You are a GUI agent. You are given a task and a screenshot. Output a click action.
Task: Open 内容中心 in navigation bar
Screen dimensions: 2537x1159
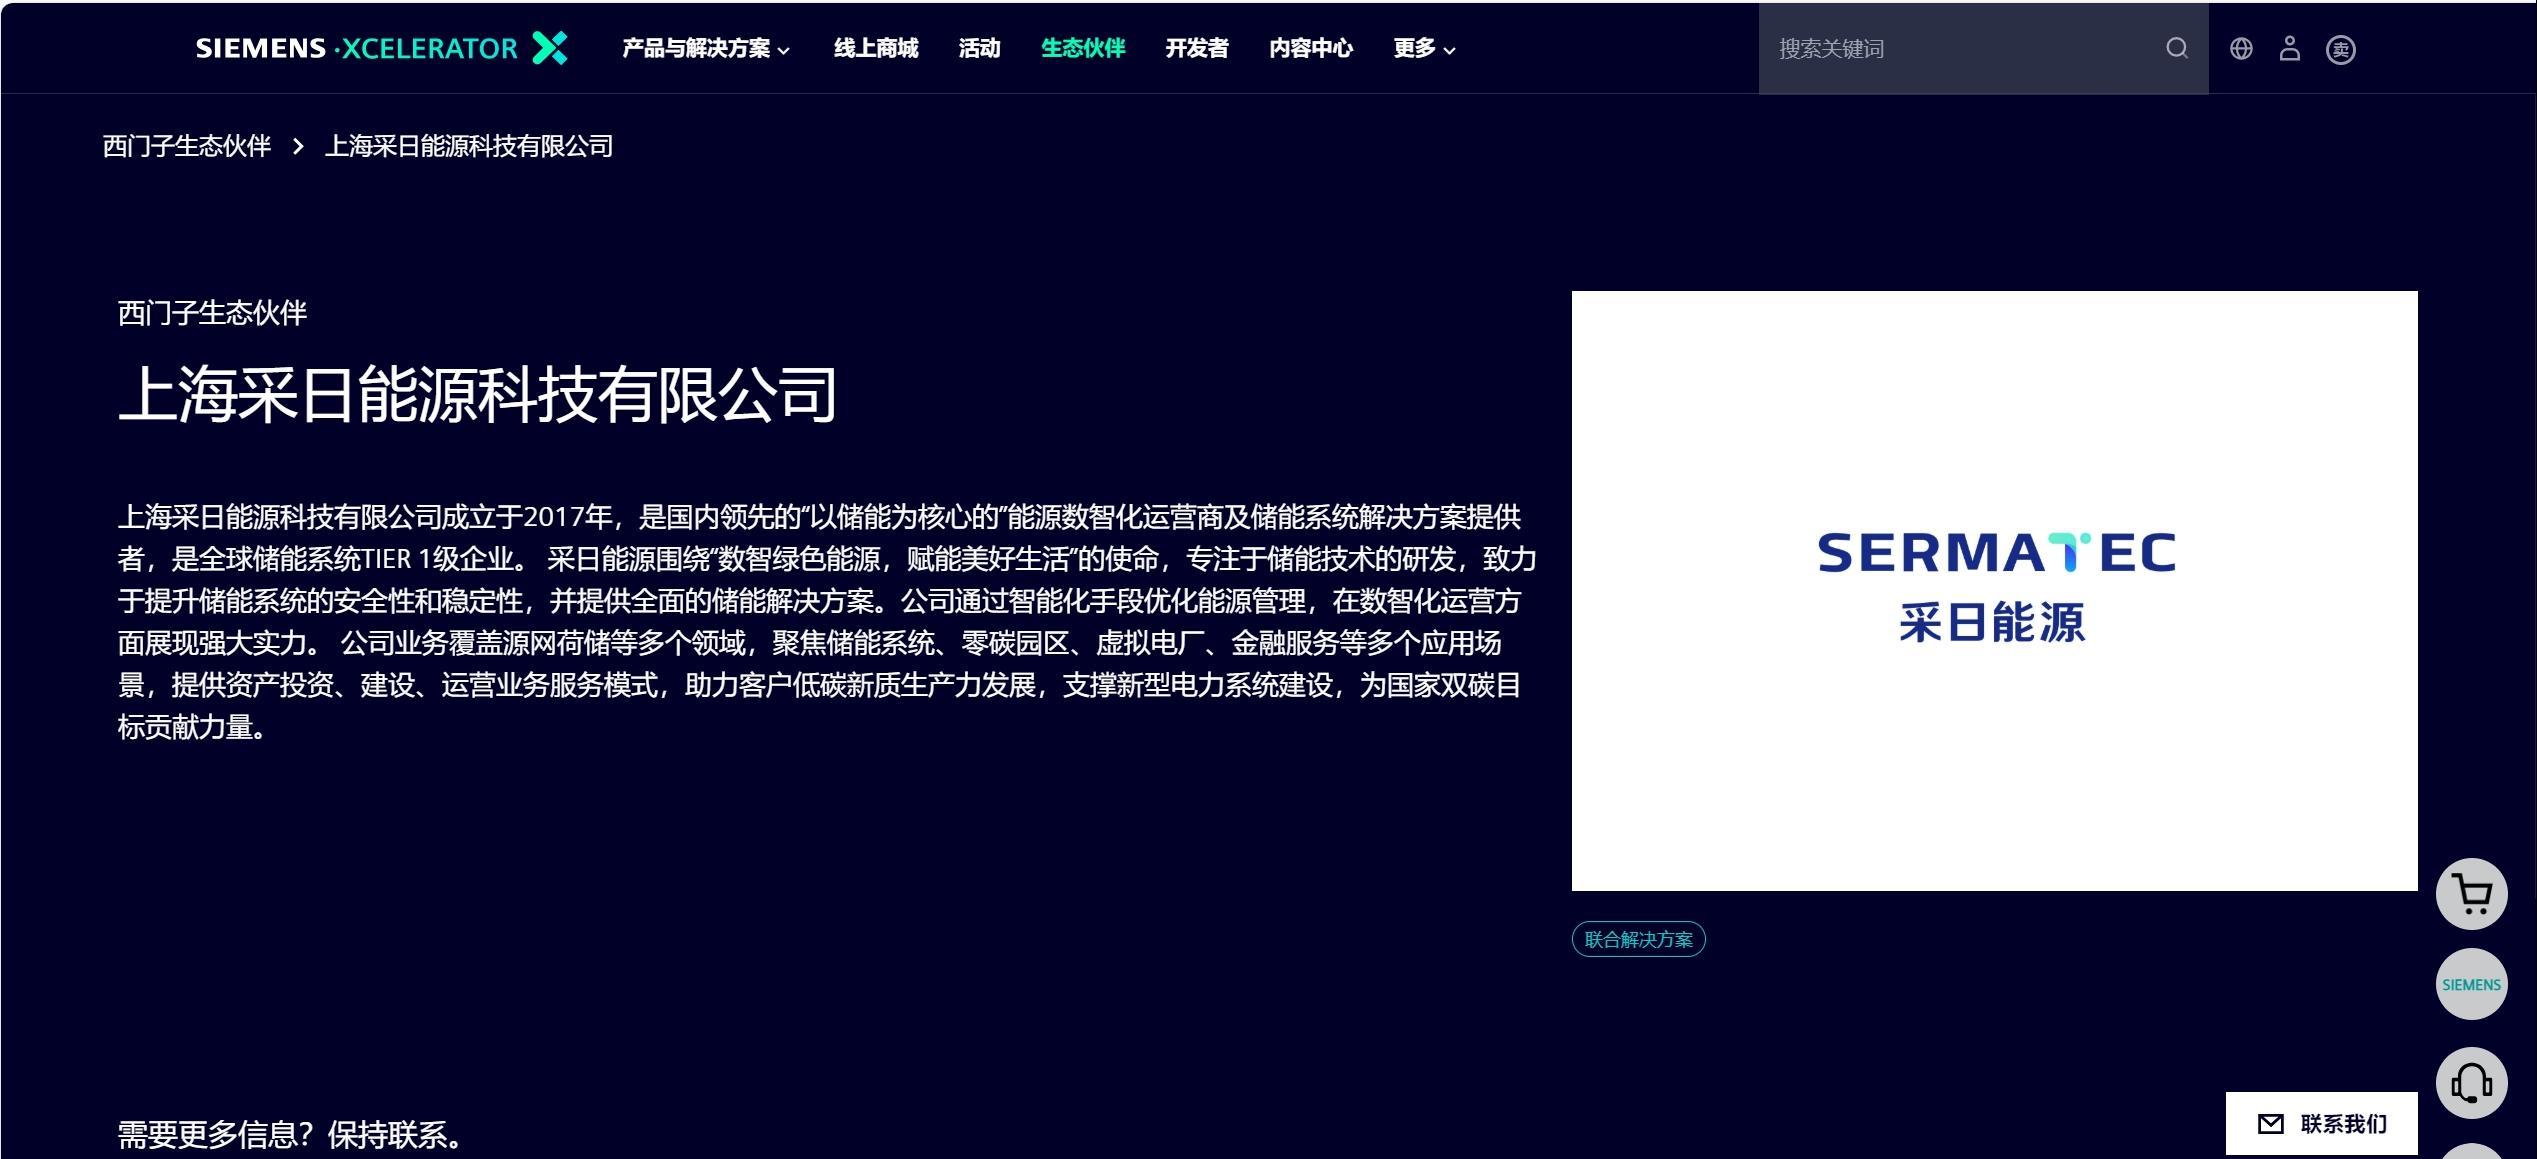pyautogui.click(x=1311, y=48)
